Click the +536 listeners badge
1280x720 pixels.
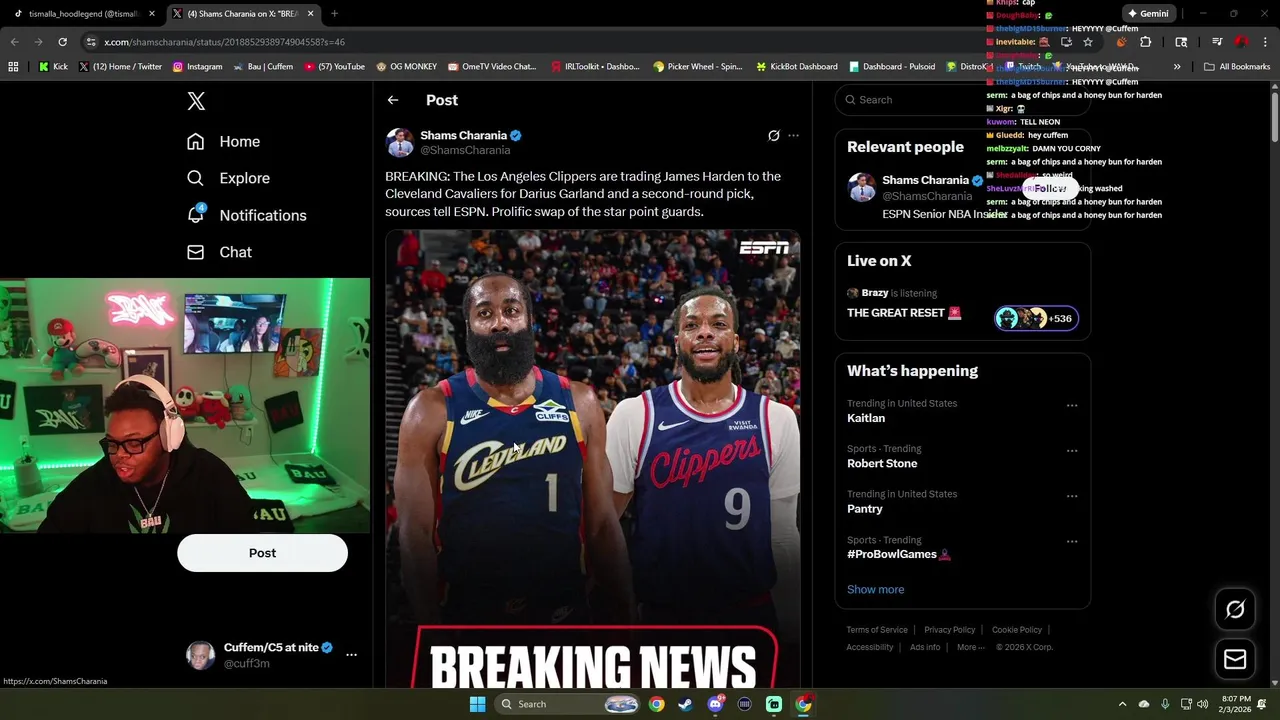click(x=1037, y=318)
